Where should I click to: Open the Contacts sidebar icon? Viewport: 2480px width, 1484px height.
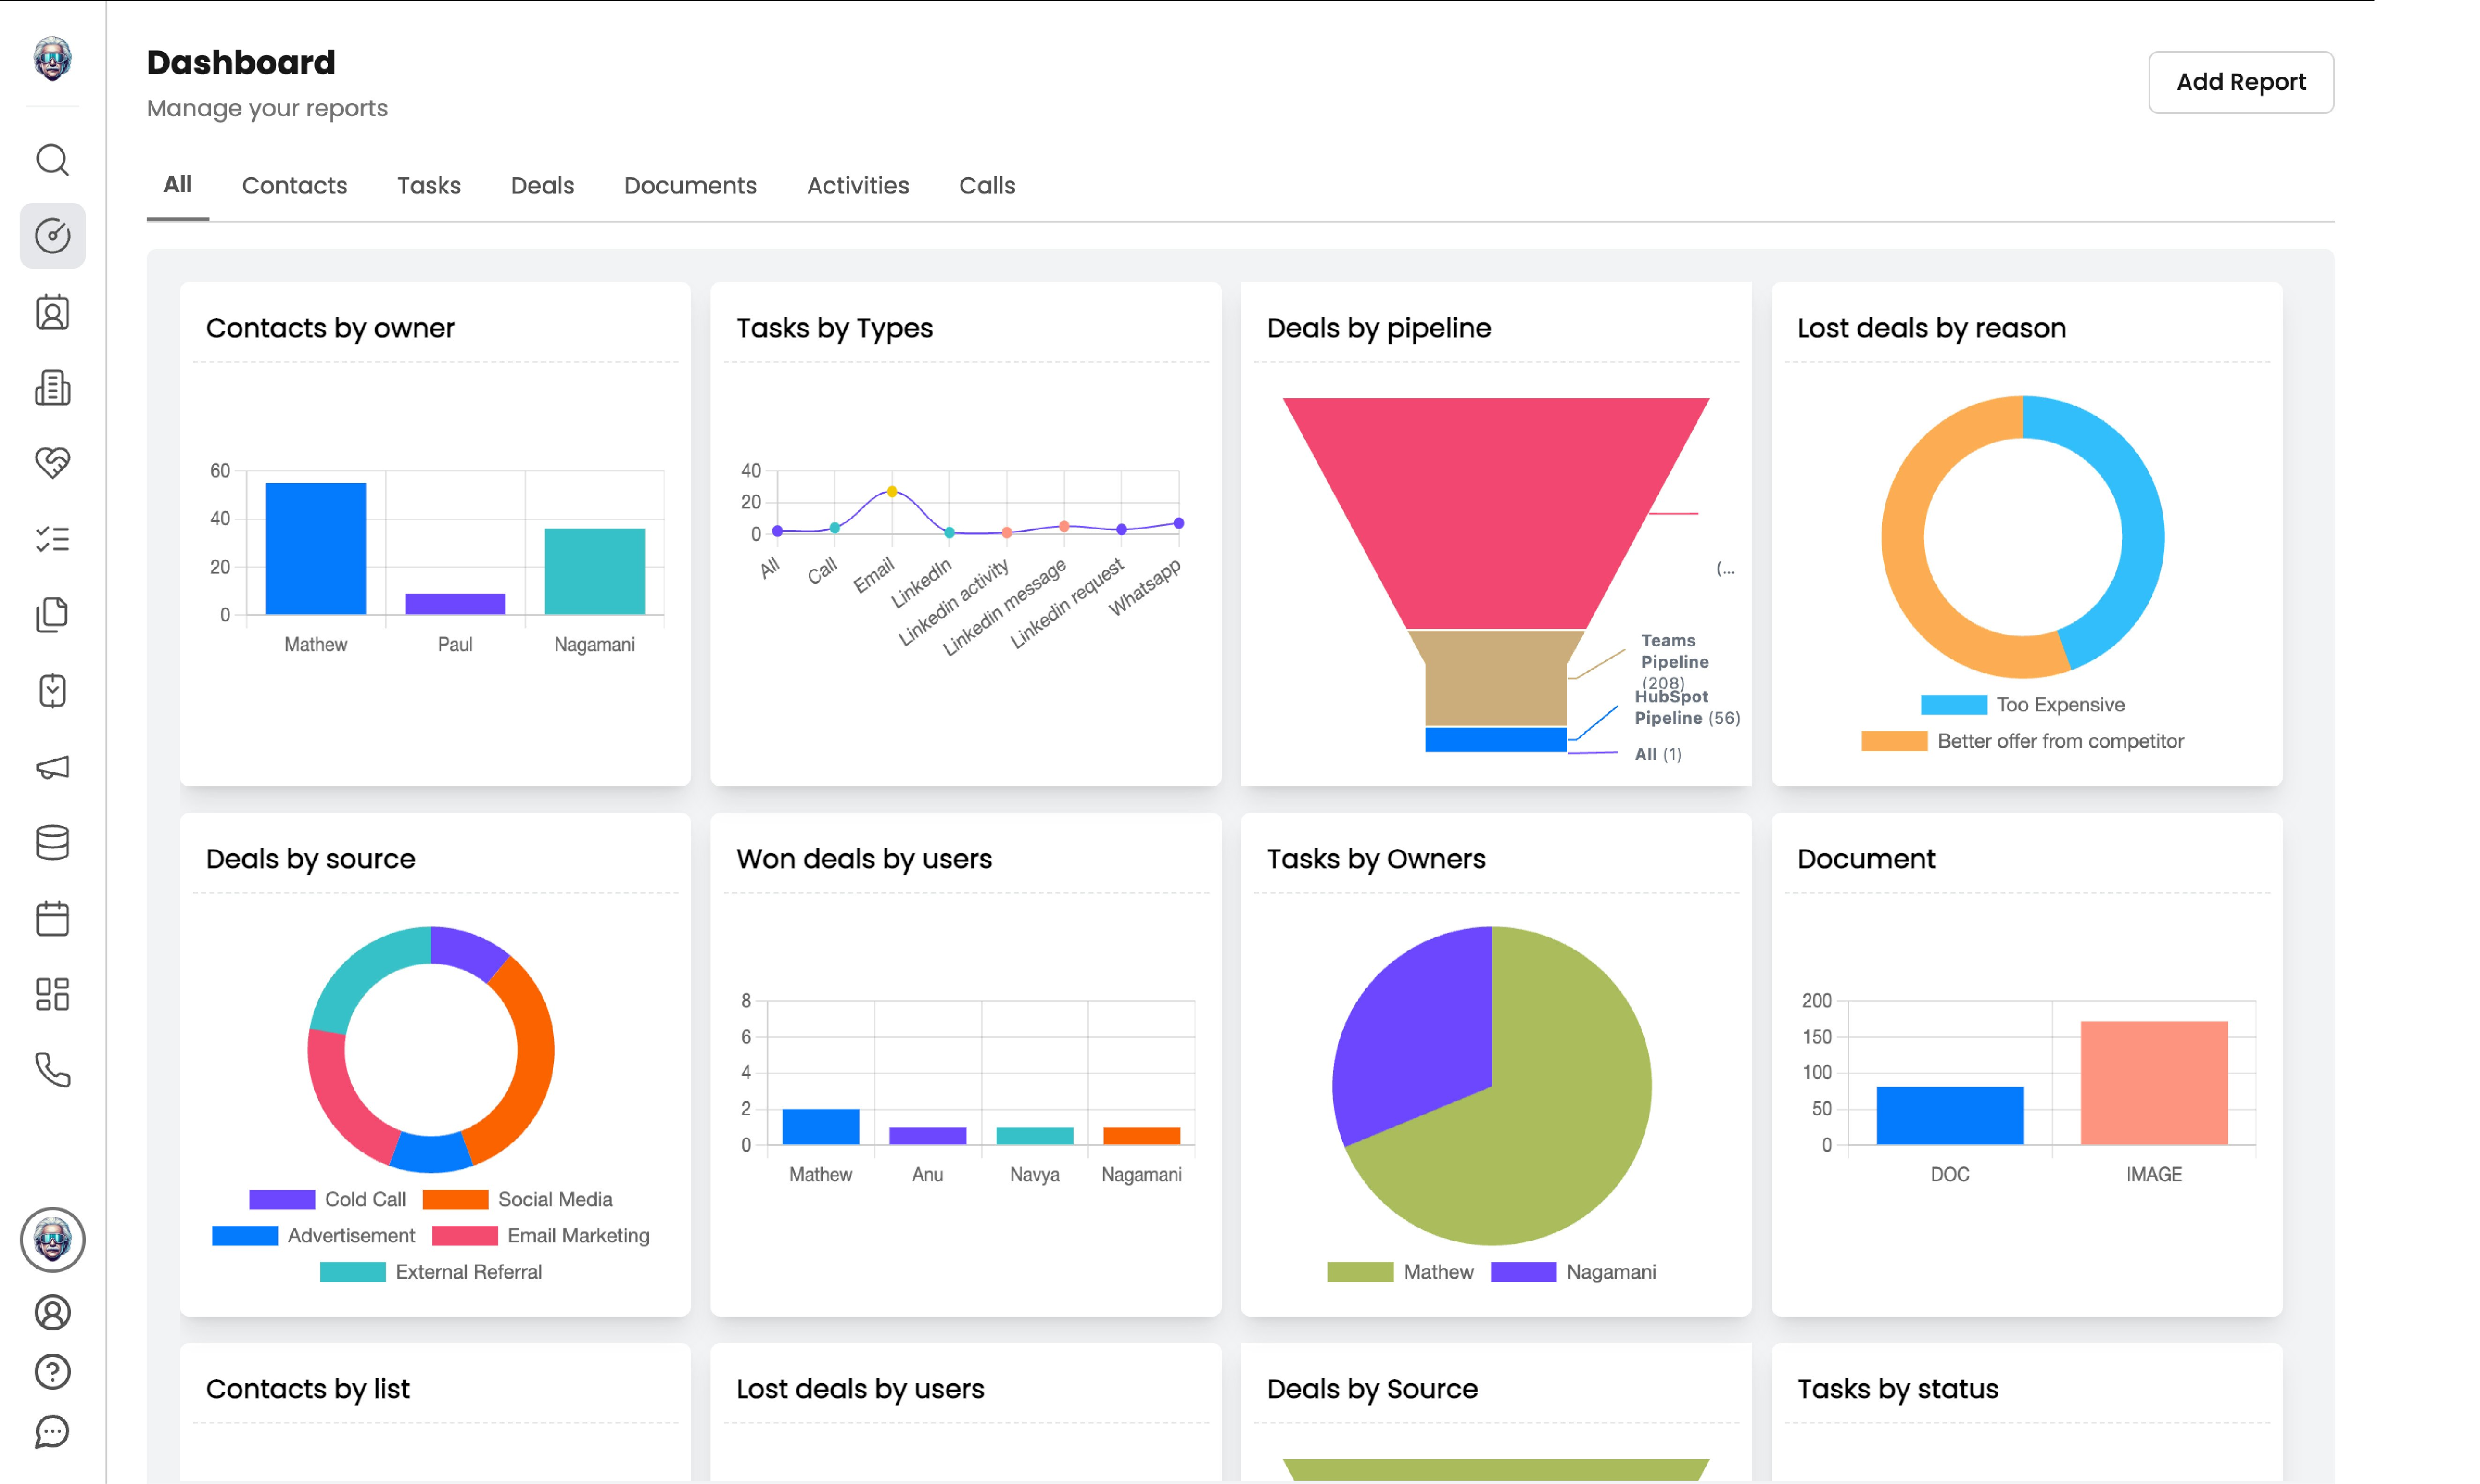pyautogui.click(x=53, y=312)
